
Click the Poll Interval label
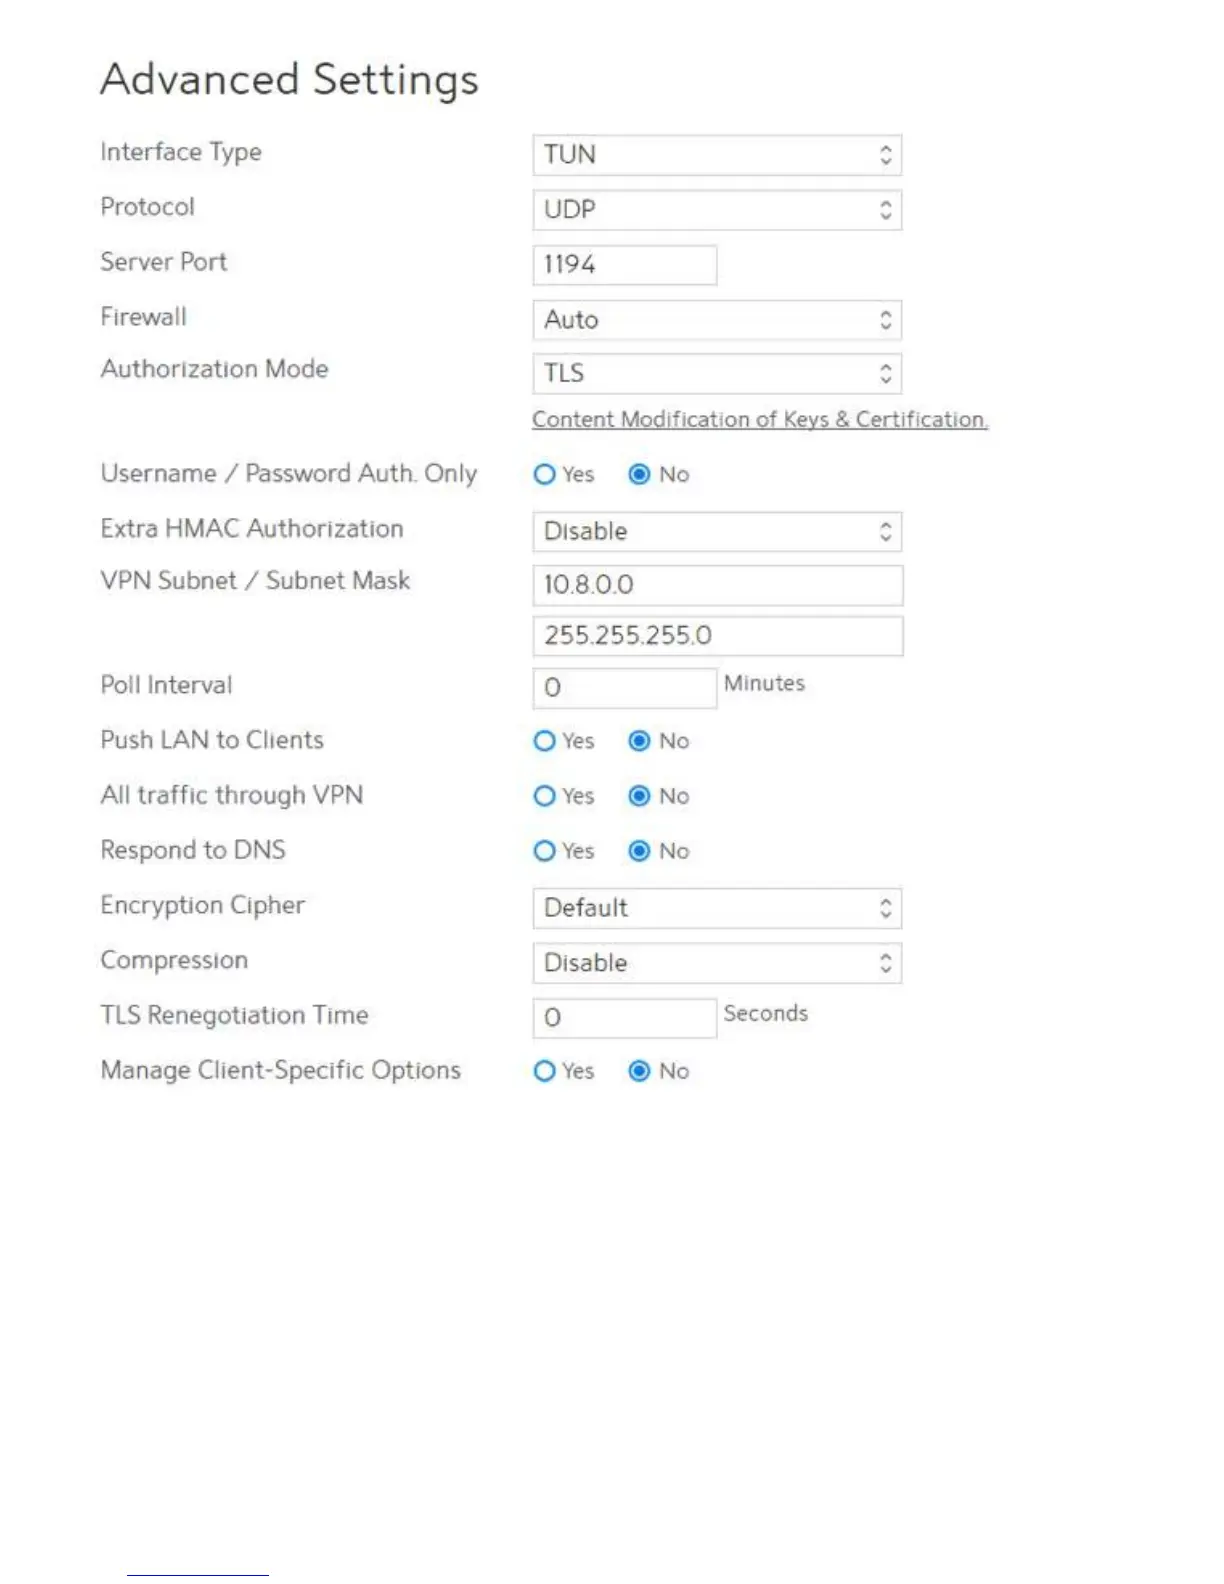click(167, 685)
